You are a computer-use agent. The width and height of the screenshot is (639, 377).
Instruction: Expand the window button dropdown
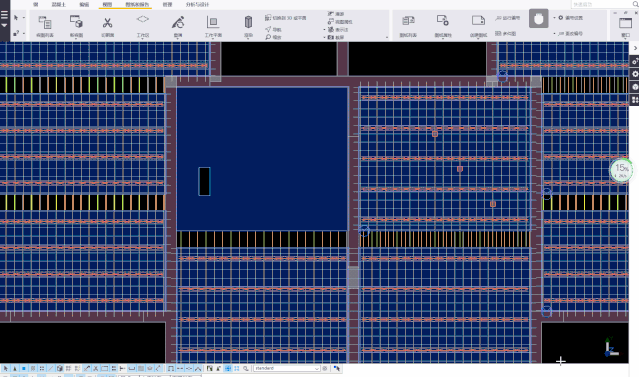click(625, 25)
